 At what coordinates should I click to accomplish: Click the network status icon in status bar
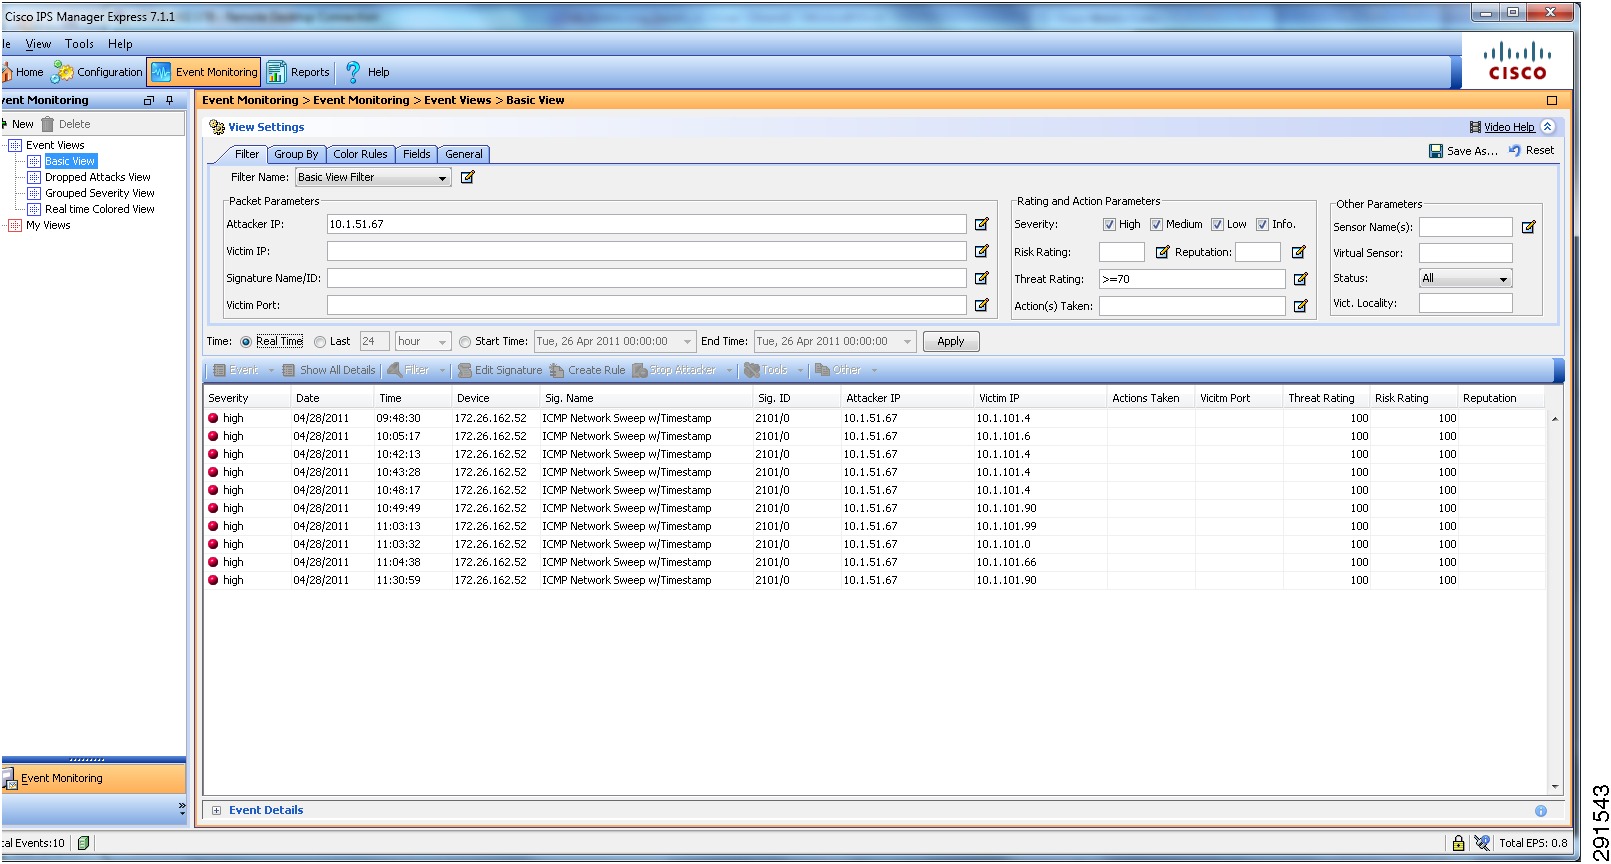pos(1481,843)
